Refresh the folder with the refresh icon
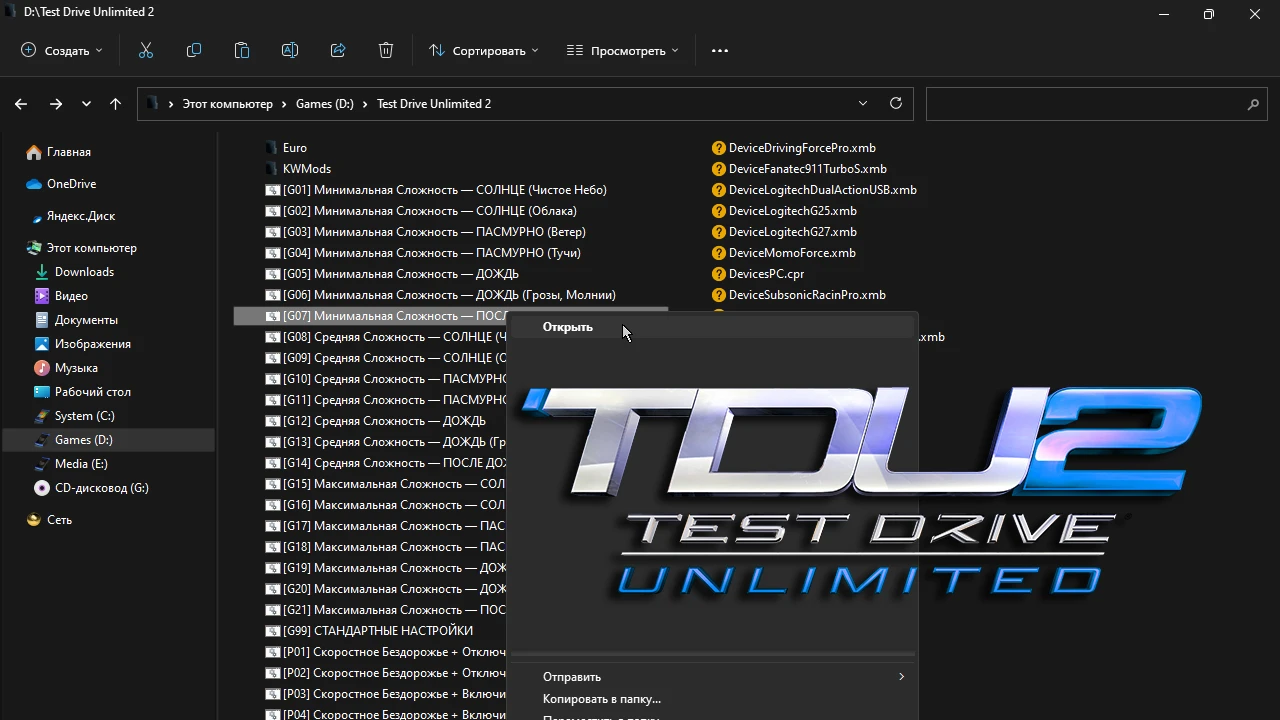The image size is (1280, 720). [895, 103]
